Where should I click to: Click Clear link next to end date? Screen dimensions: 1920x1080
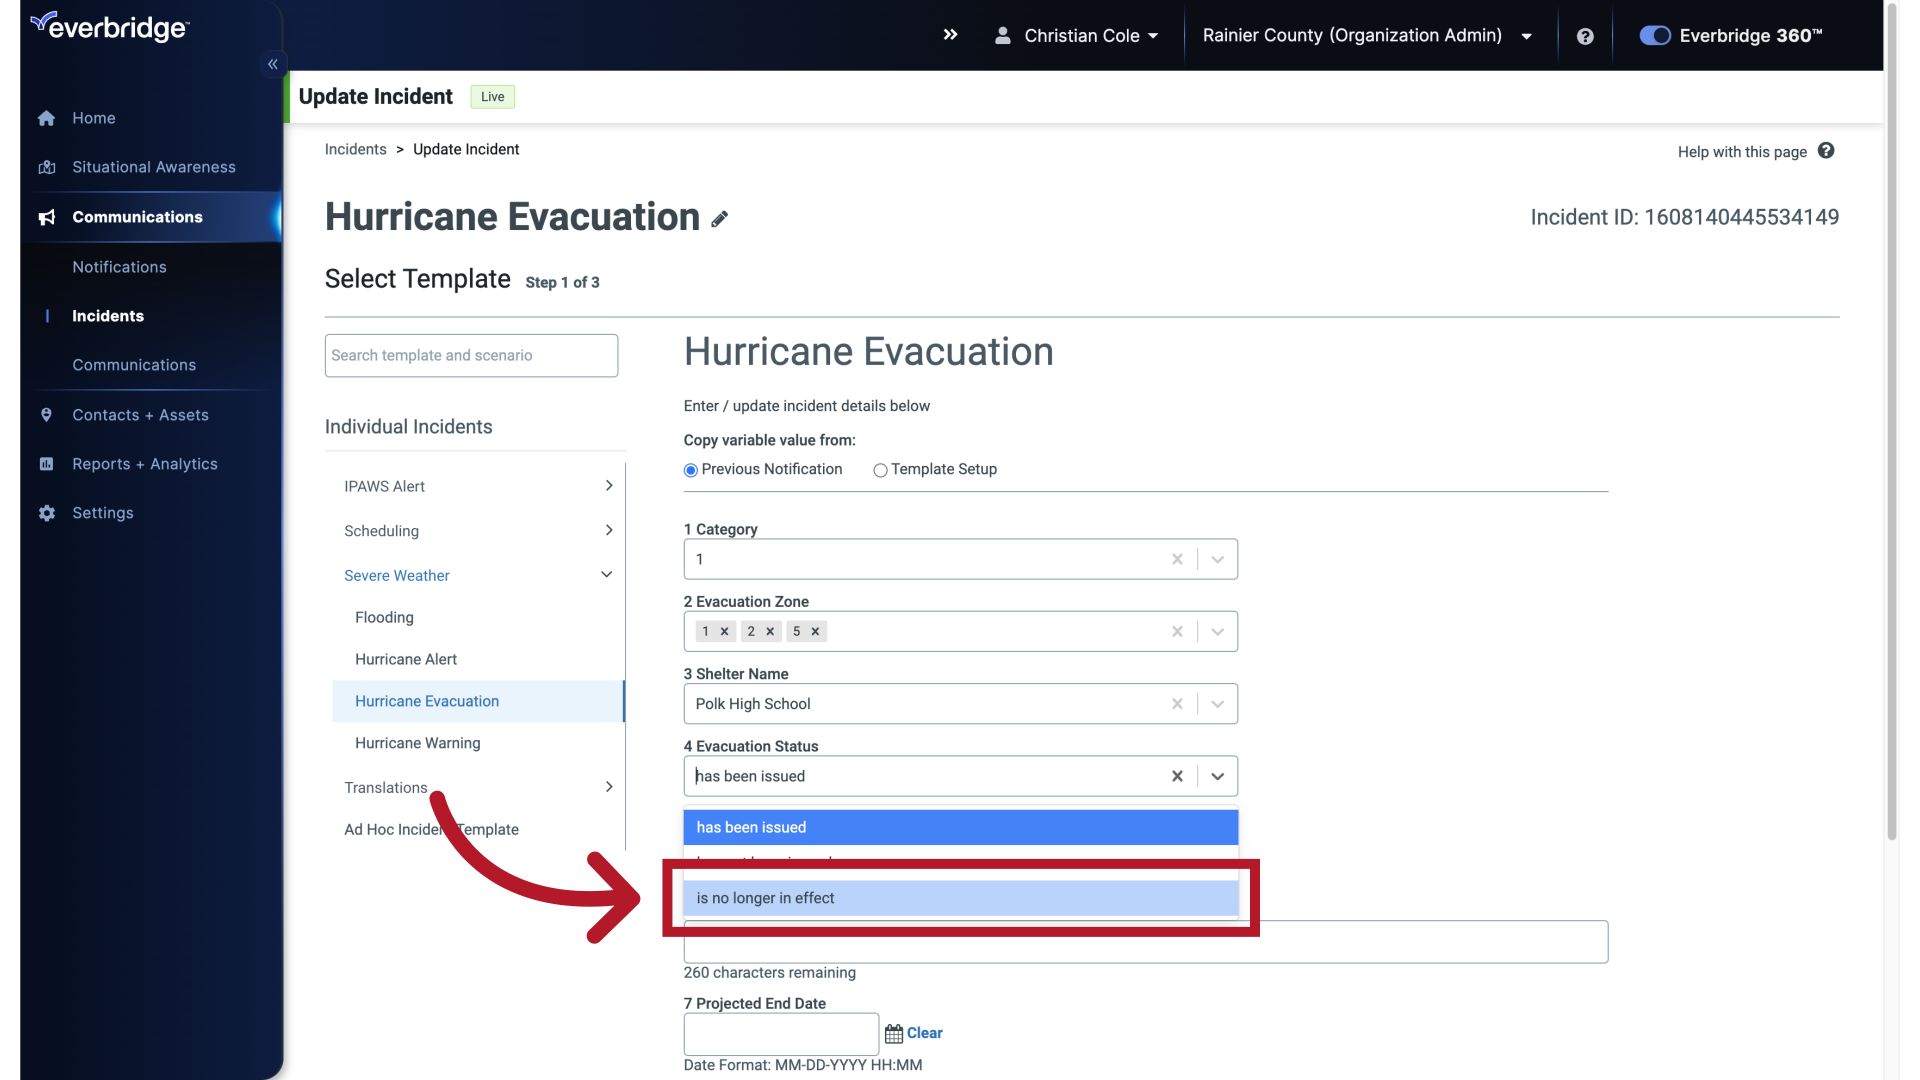[924, 1033]
